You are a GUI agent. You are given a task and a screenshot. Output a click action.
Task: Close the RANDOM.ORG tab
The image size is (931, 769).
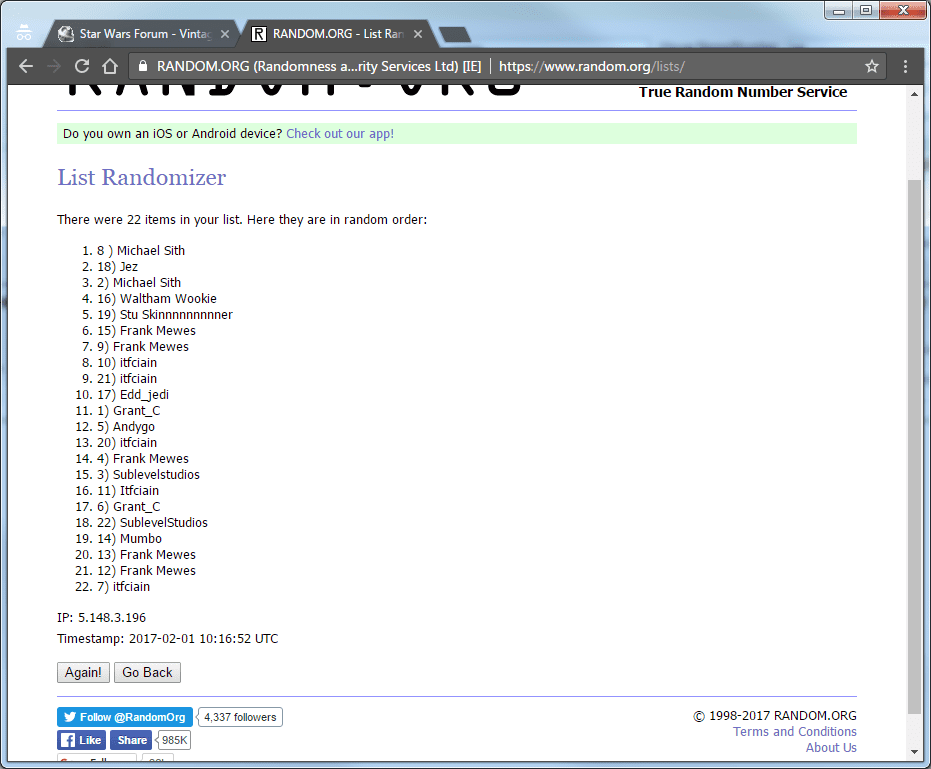418,34
